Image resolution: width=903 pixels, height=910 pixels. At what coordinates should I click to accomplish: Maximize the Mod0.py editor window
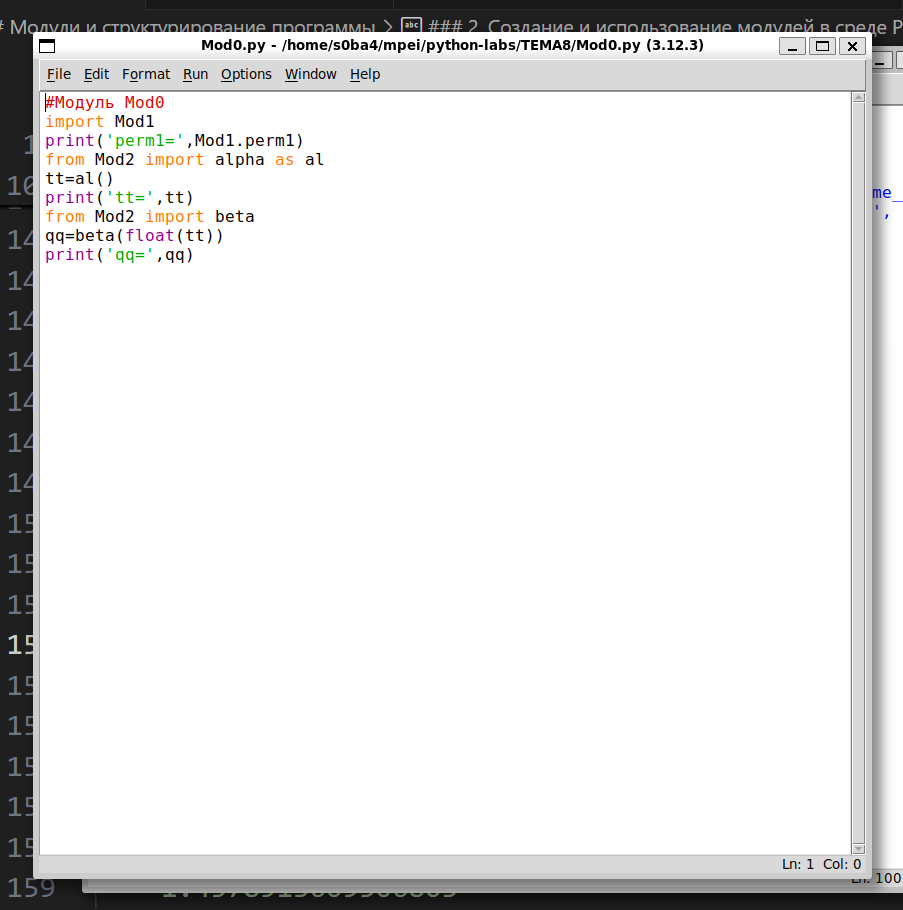(x=822, y=46)
